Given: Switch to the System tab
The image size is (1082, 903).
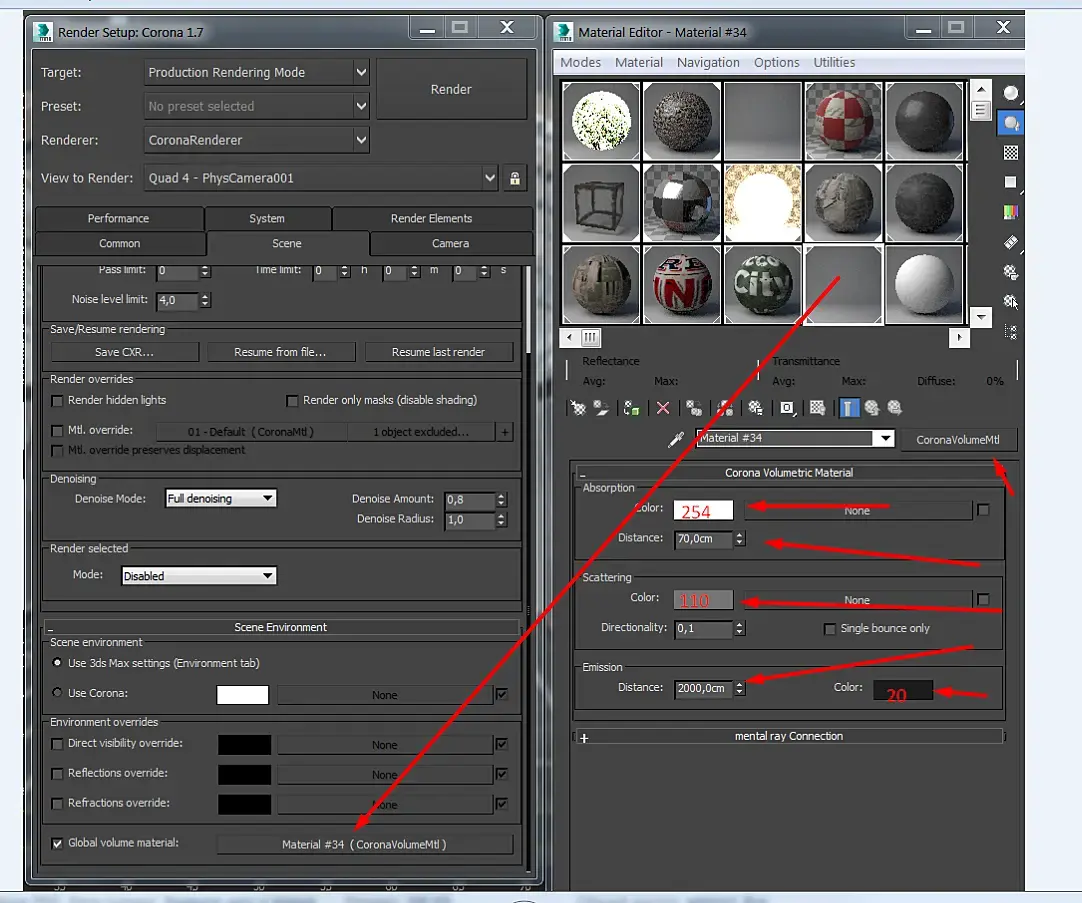Looking at the screenshot, I should pyautogui.click(x=267, y=219).
